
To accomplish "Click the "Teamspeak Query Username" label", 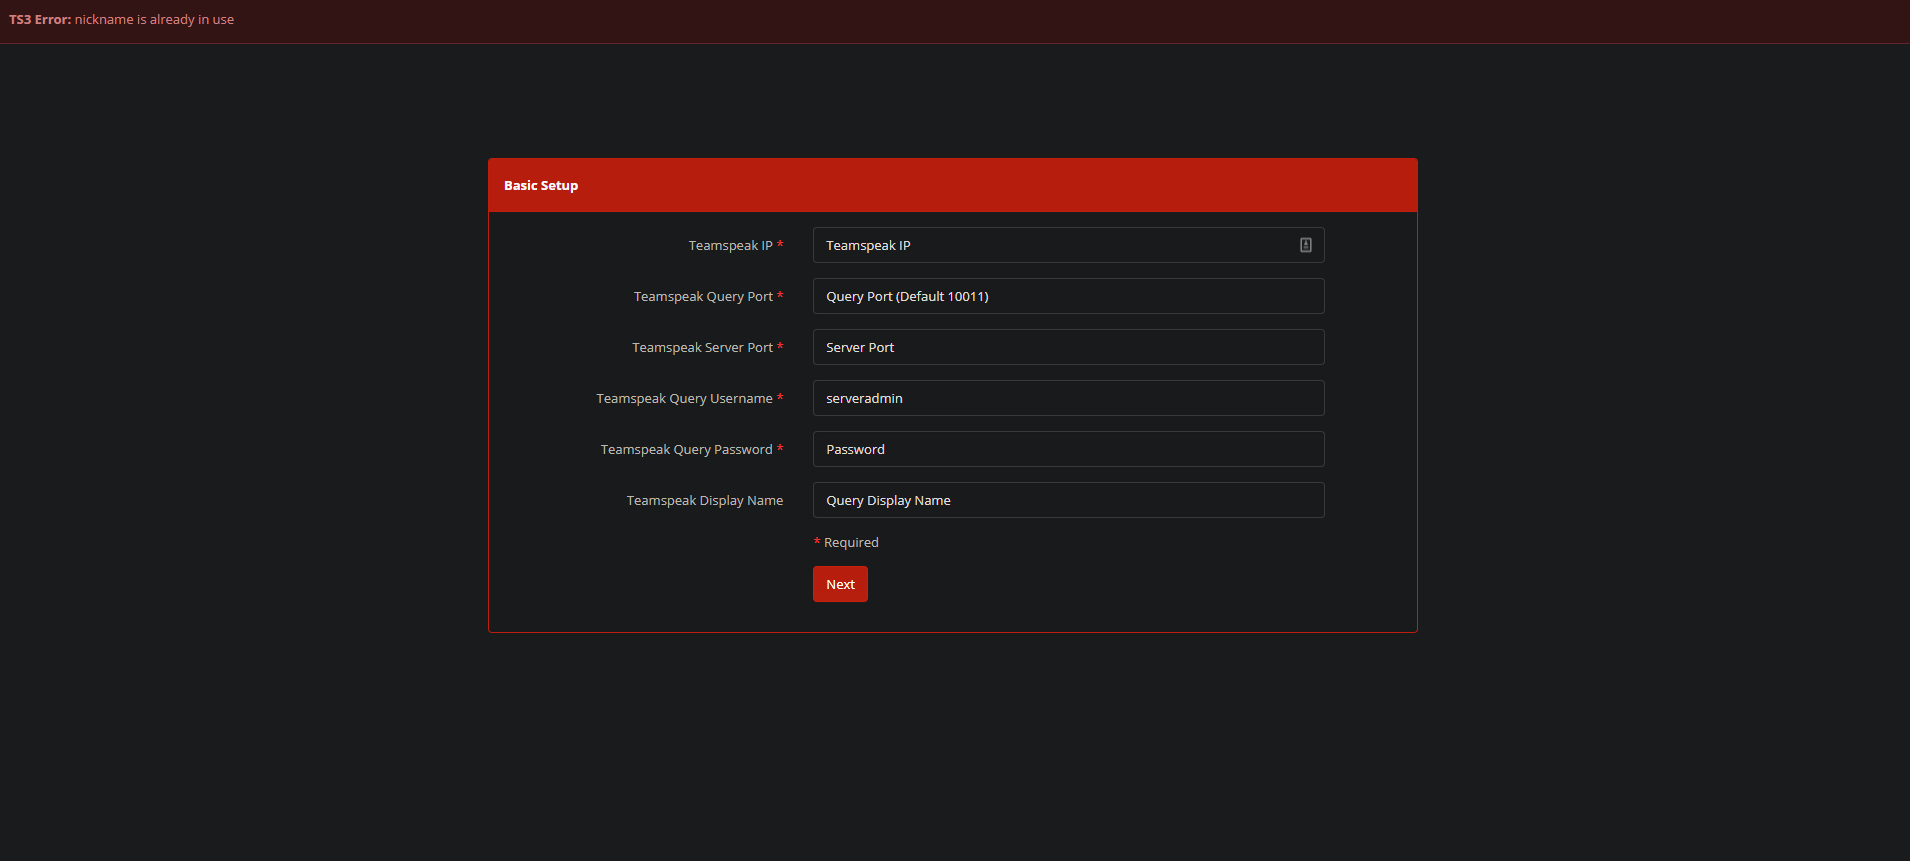I will coord(684,399).
